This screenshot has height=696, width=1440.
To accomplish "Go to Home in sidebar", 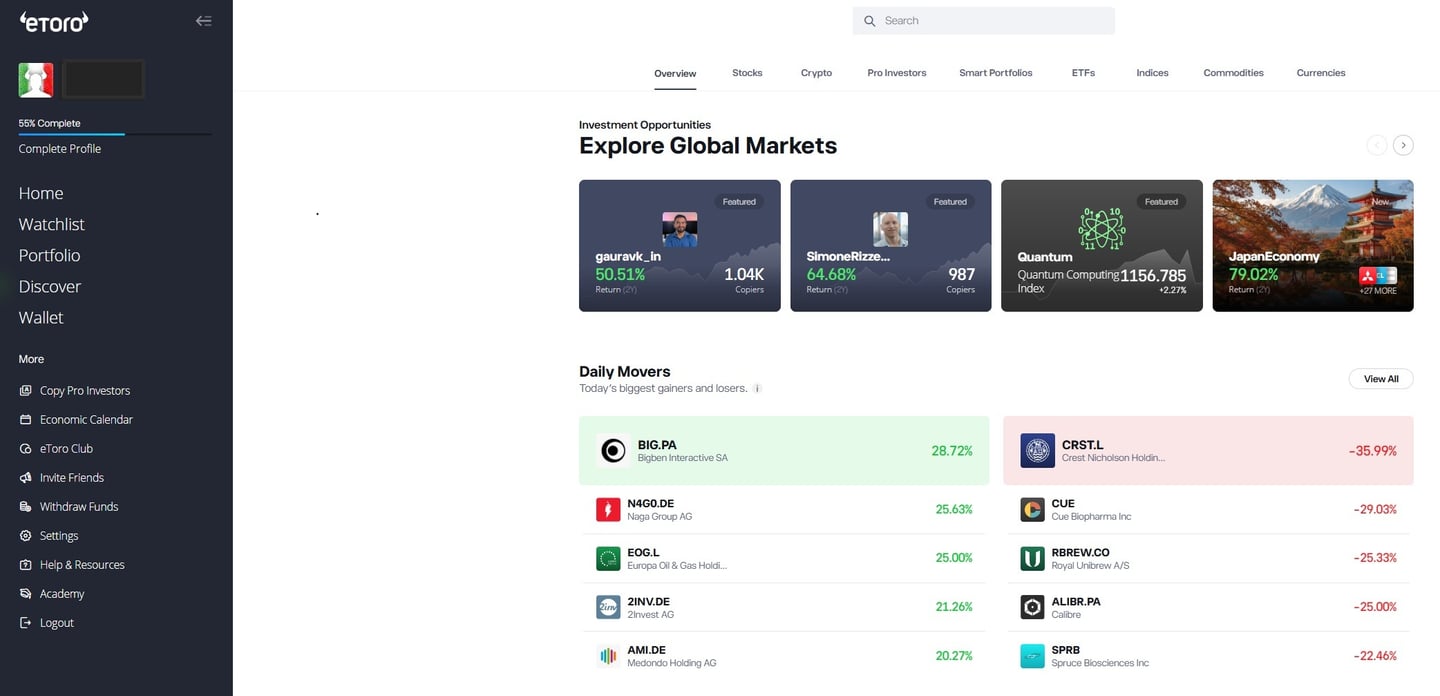I will 41,194.
